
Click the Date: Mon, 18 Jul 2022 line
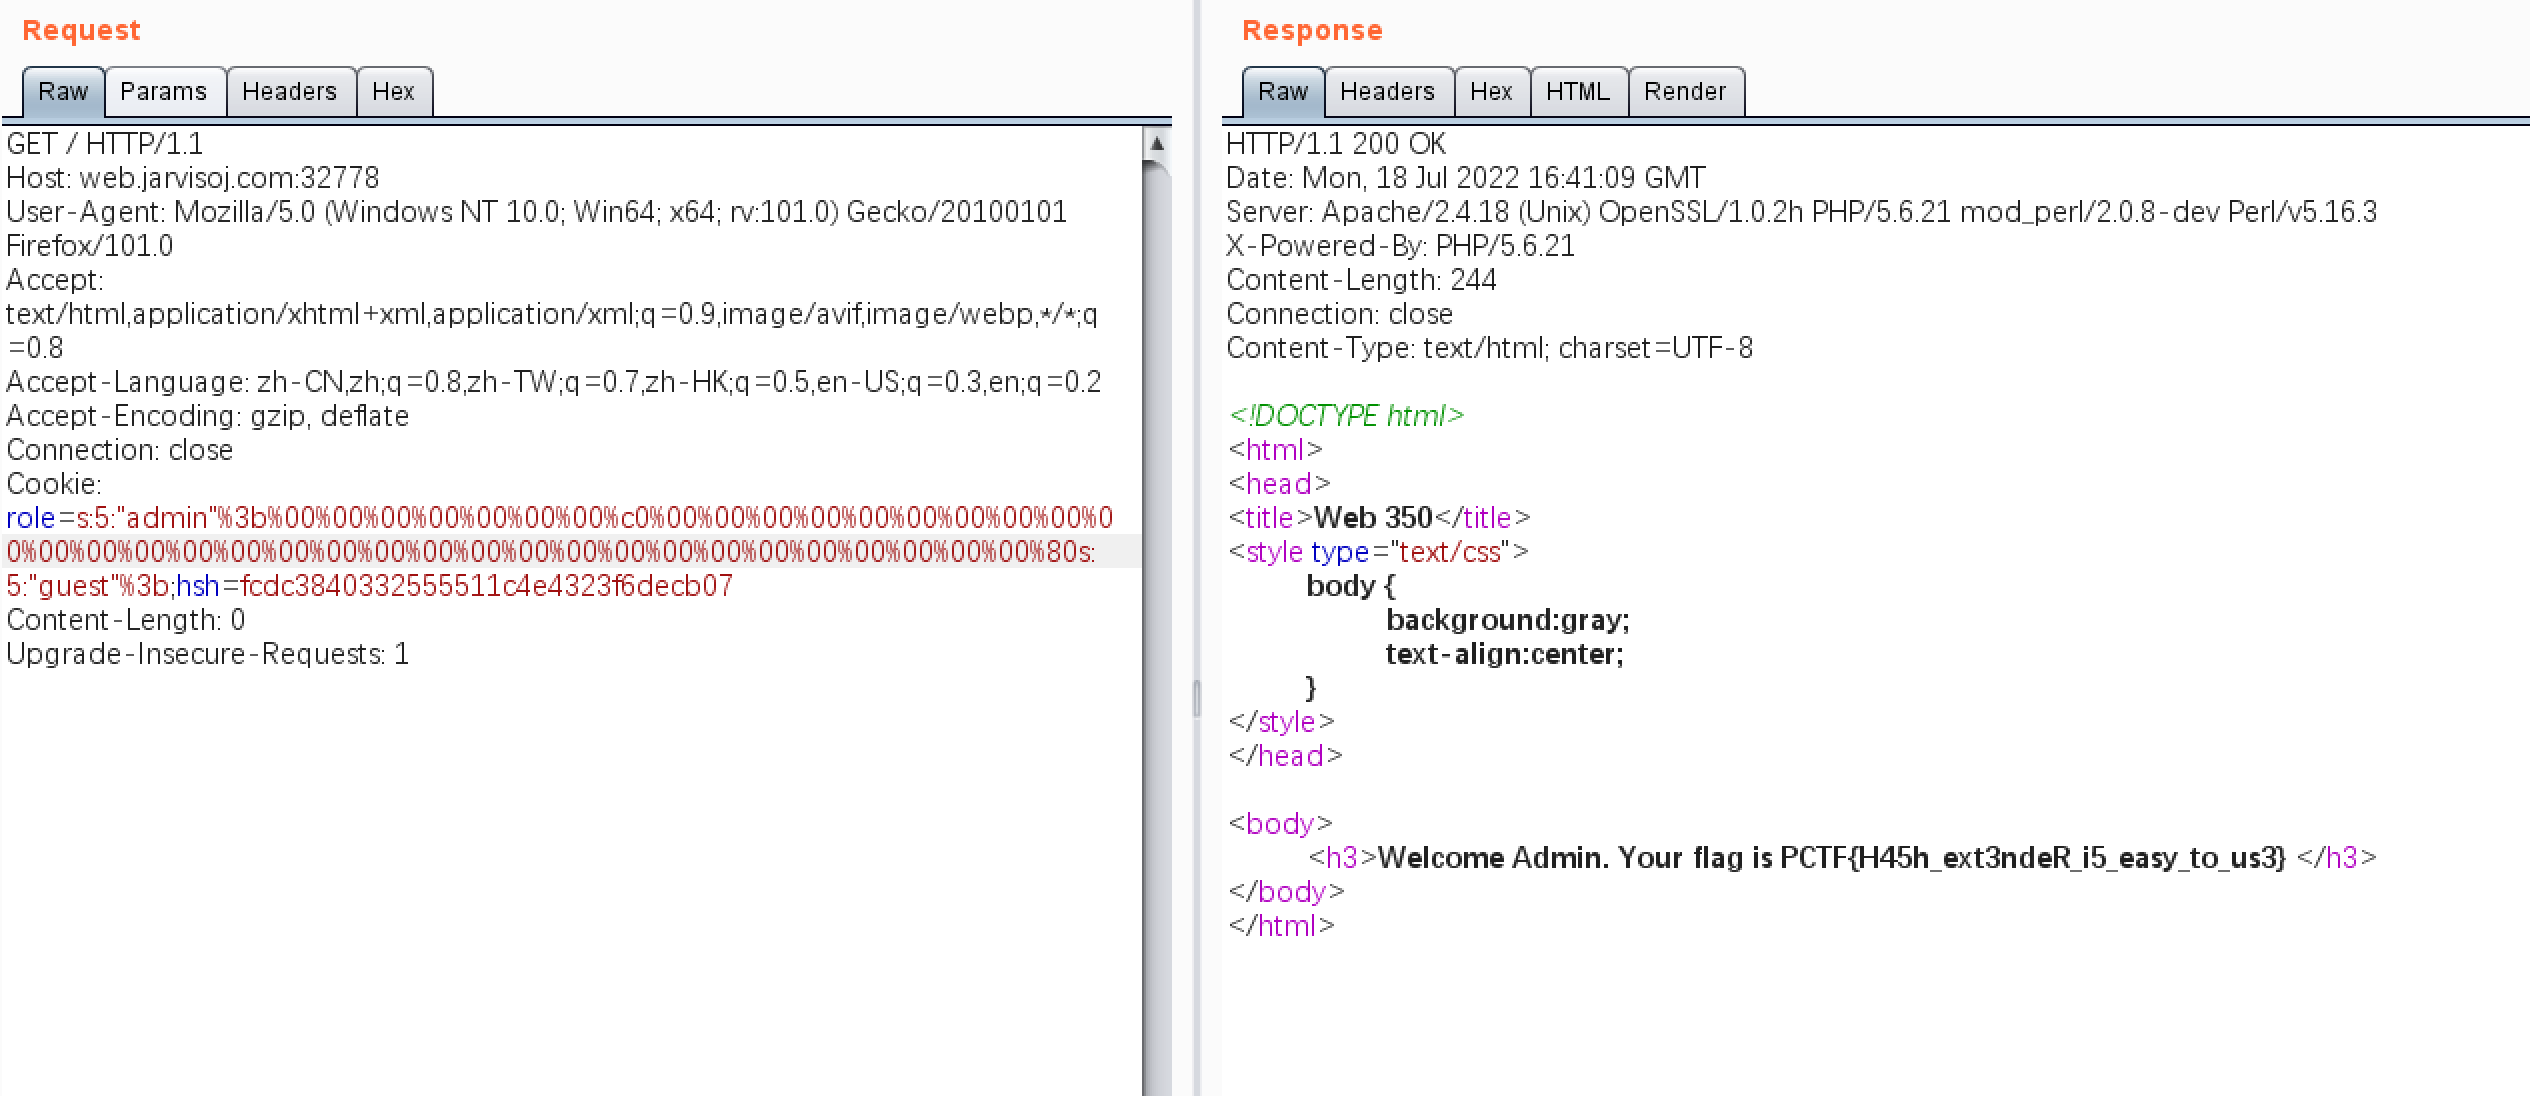[x=1466, y=178]
